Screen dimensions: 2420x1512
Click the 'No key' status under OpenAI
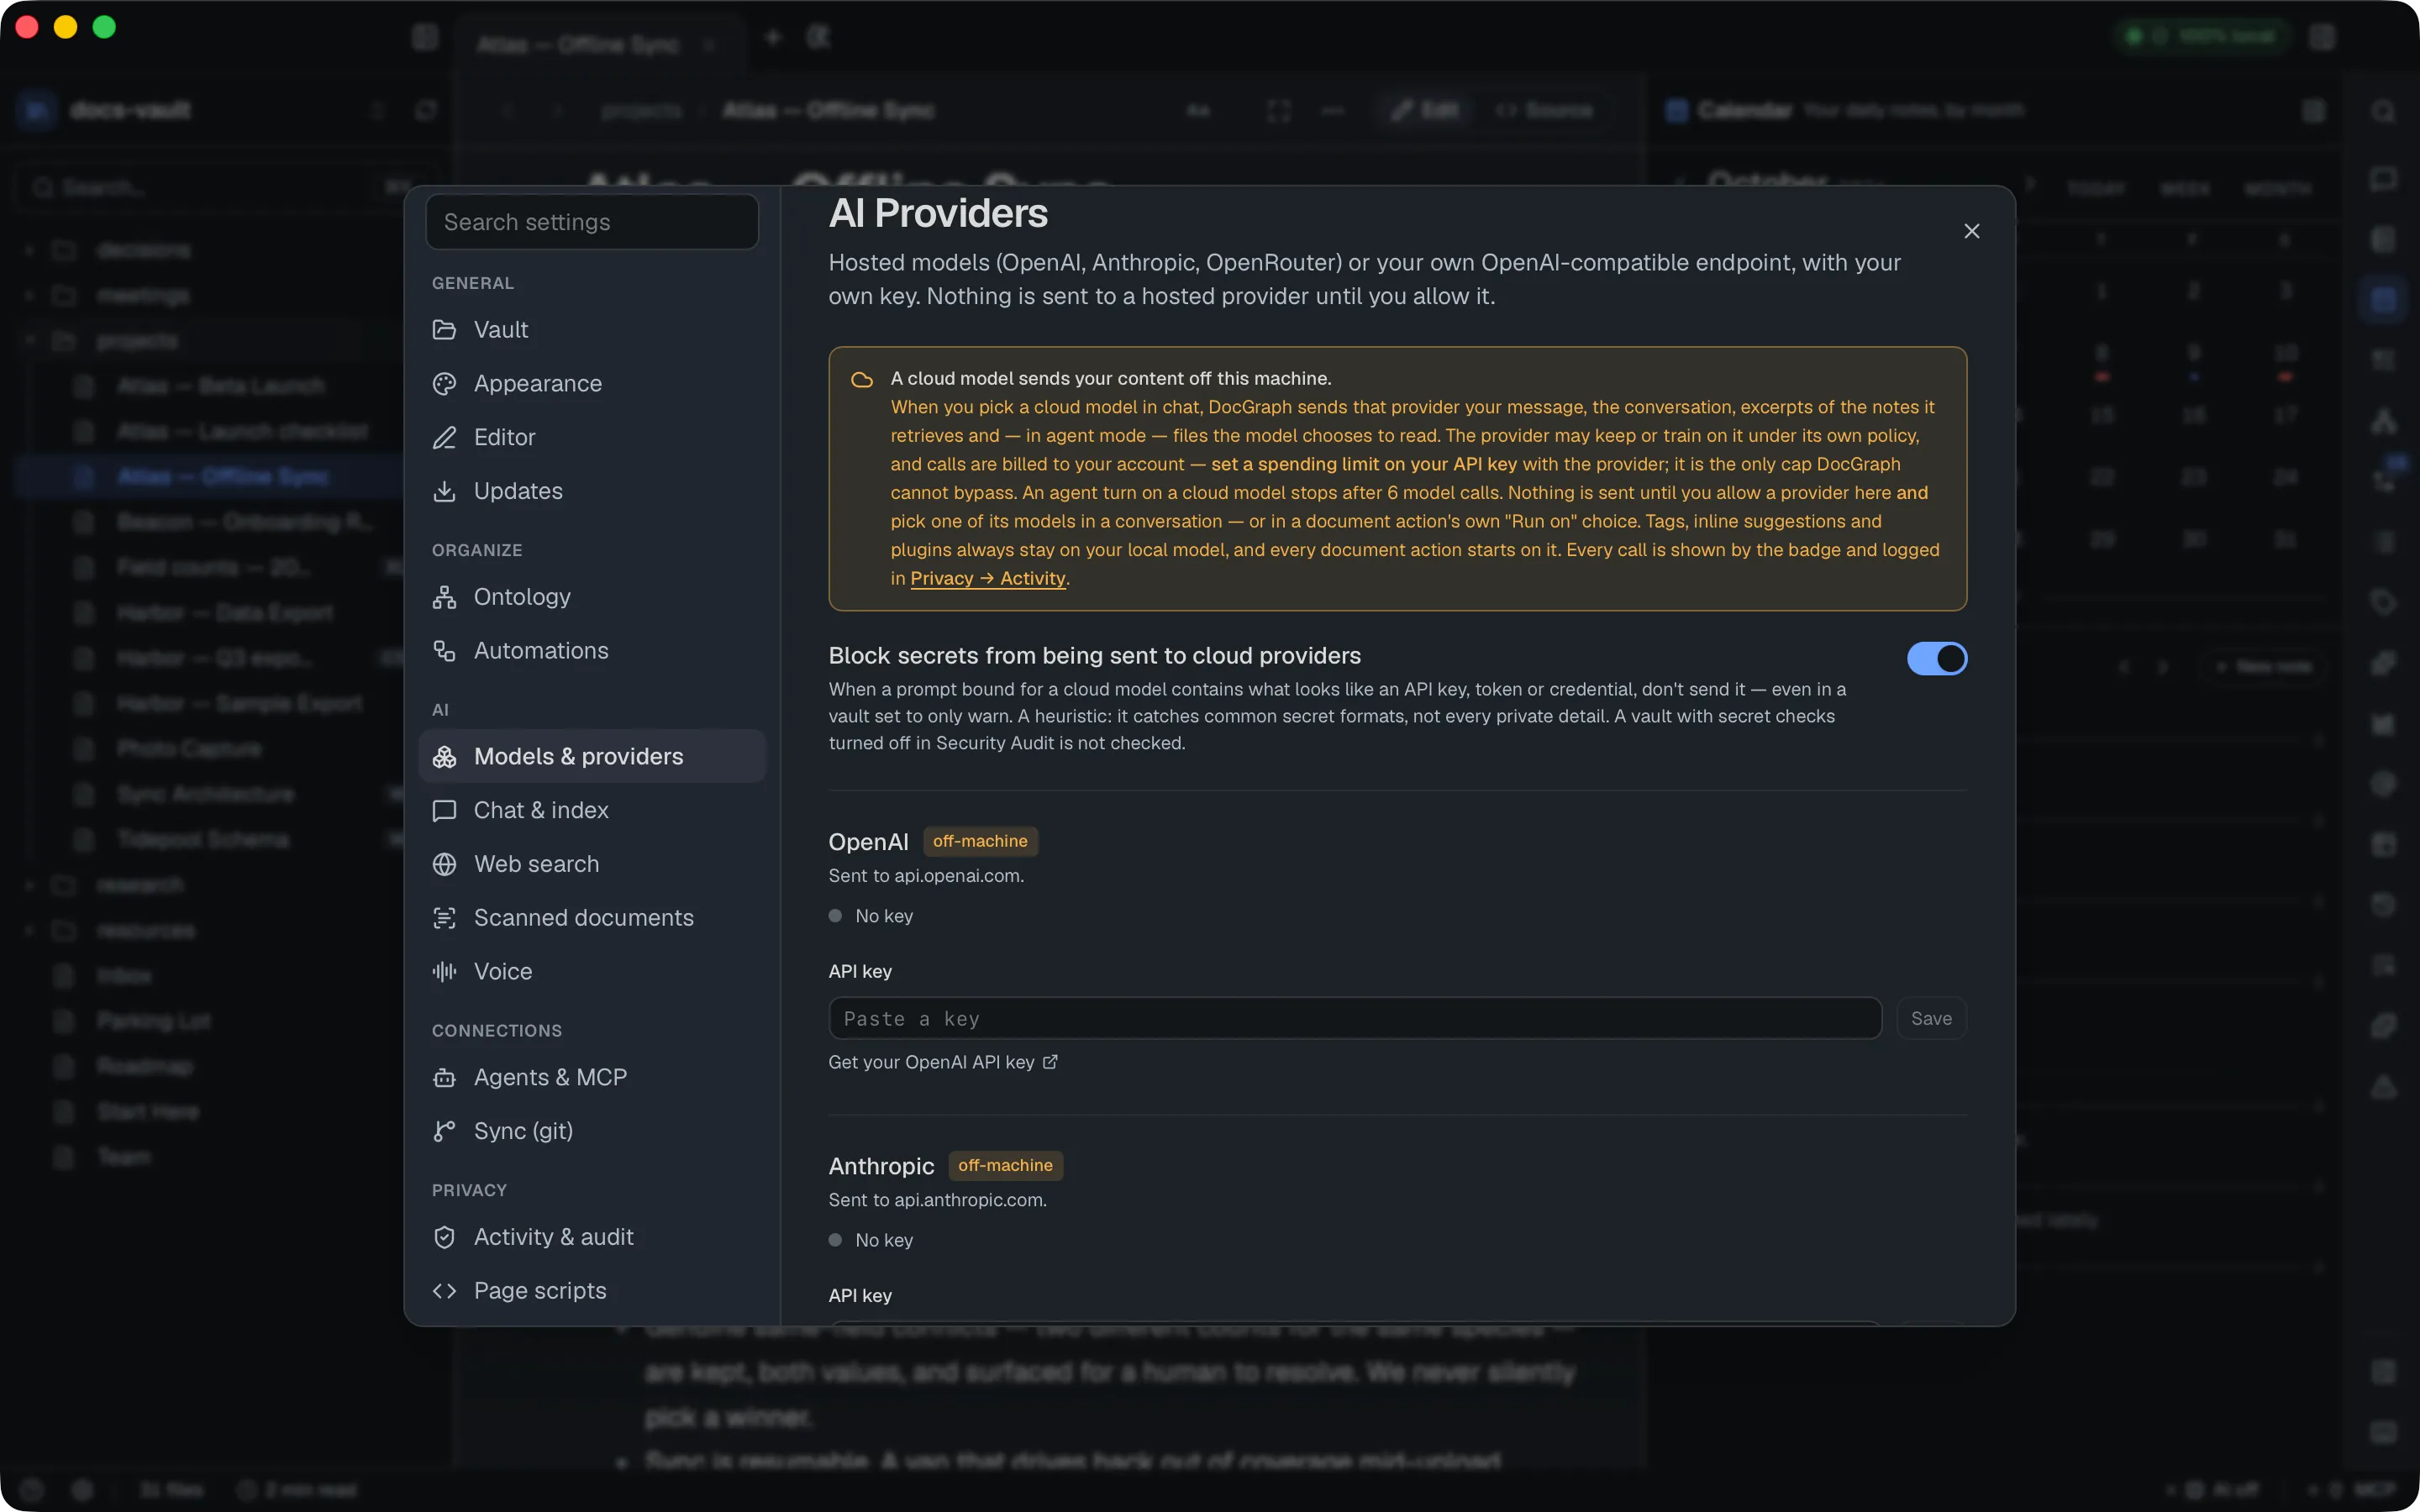click(871, 916)
